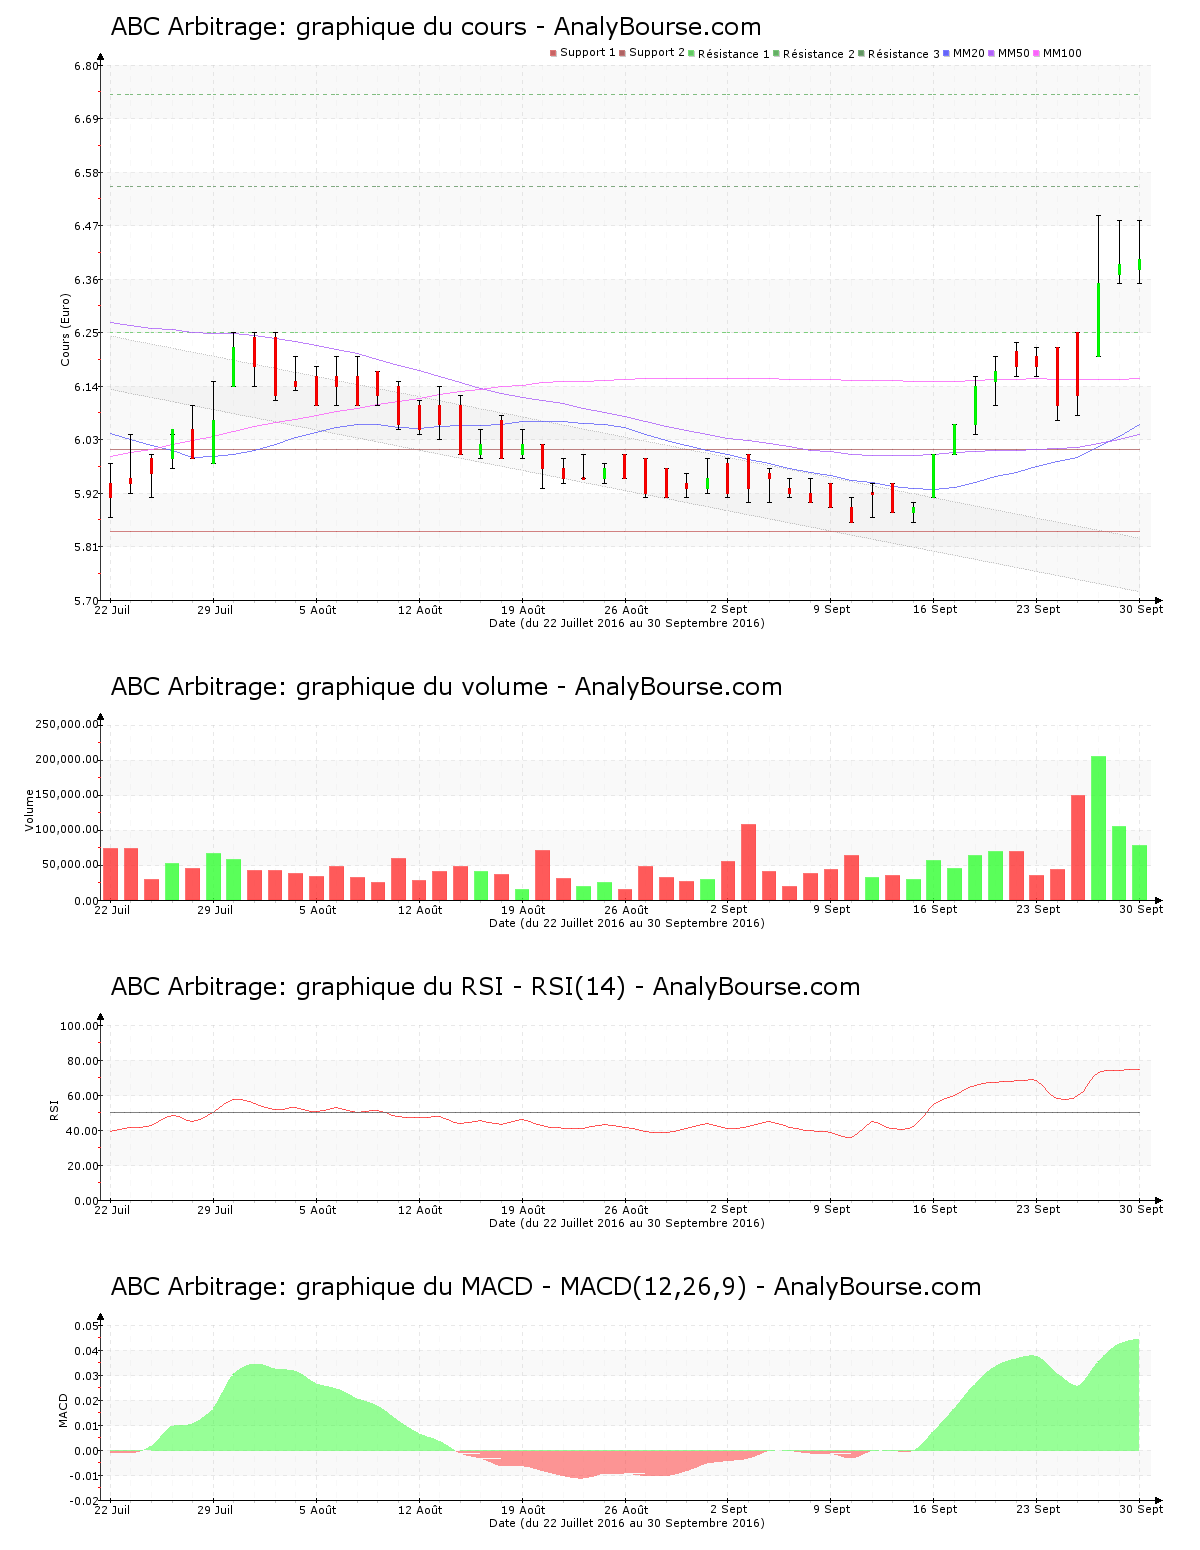This screenshot has height=1550, width=1200.
Task: Click the 'RSI' vertical axis label
Action: pyautogui.click(x=55, y=1109)
